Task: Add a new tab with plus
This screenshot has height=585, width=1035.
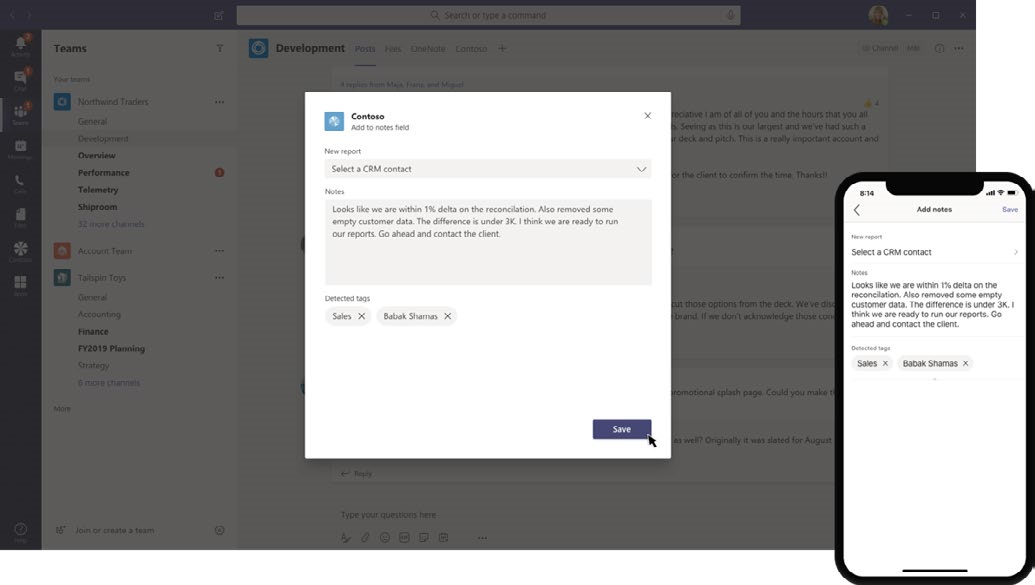Action: [502, 48]
